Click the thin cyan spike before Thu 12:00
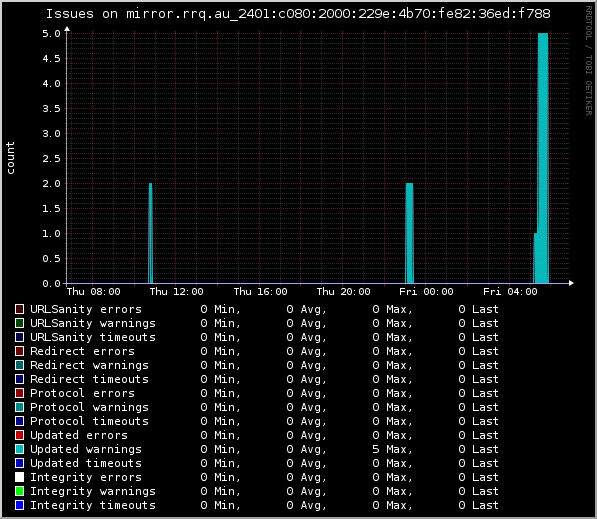This screenshot has width=597, height=519. pos(151,233)
